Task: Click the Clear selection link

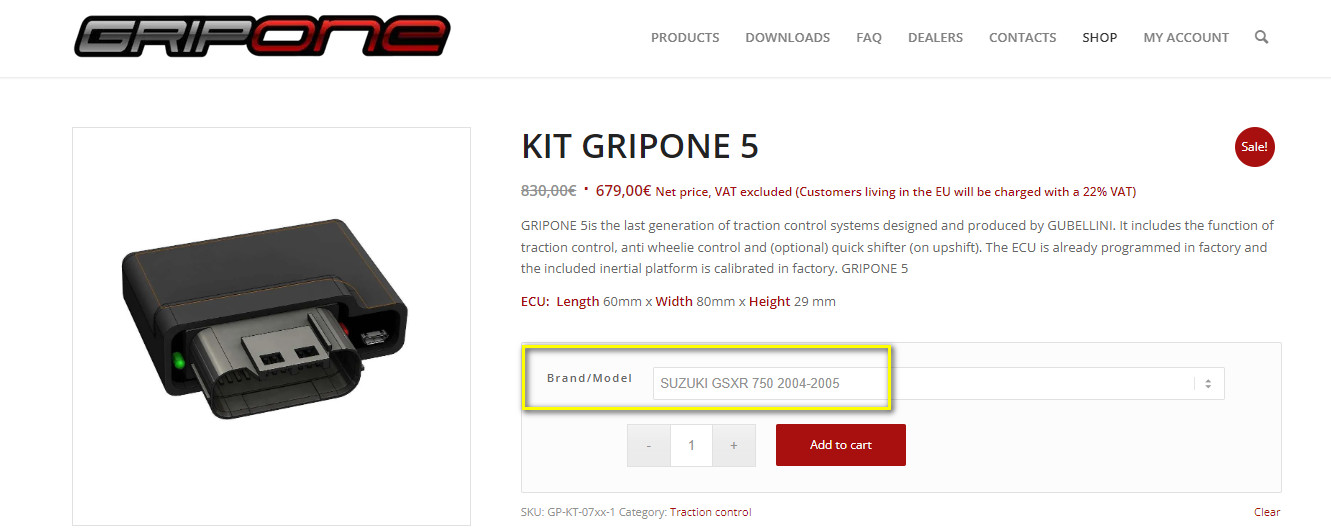Action: pyautogui.click(x=1267, y=512)
